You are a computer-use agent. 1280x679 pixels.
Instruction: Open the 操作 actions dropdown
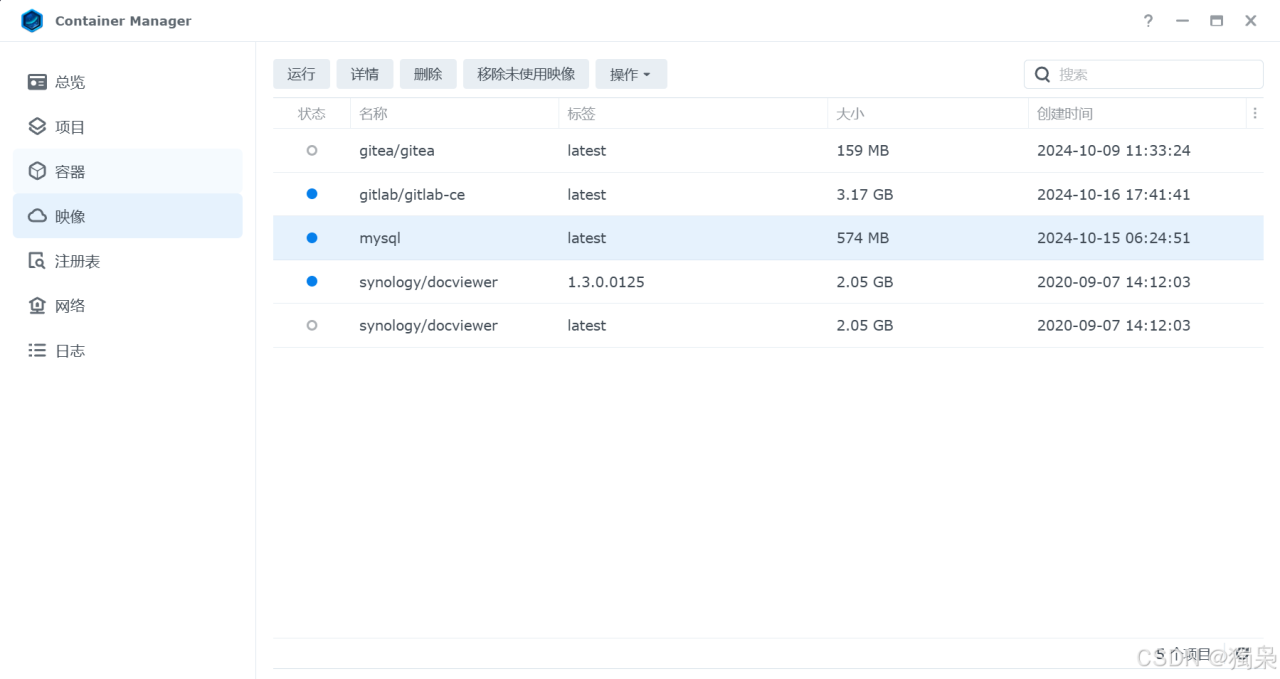point(631,73)
